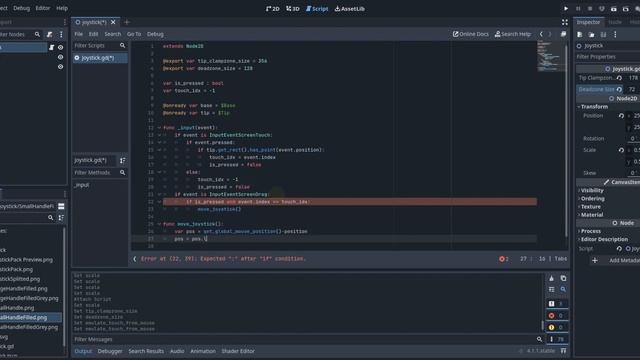Open Search Help
The width and height of the screenshot is (640, 360).
(x=513, y=34)
